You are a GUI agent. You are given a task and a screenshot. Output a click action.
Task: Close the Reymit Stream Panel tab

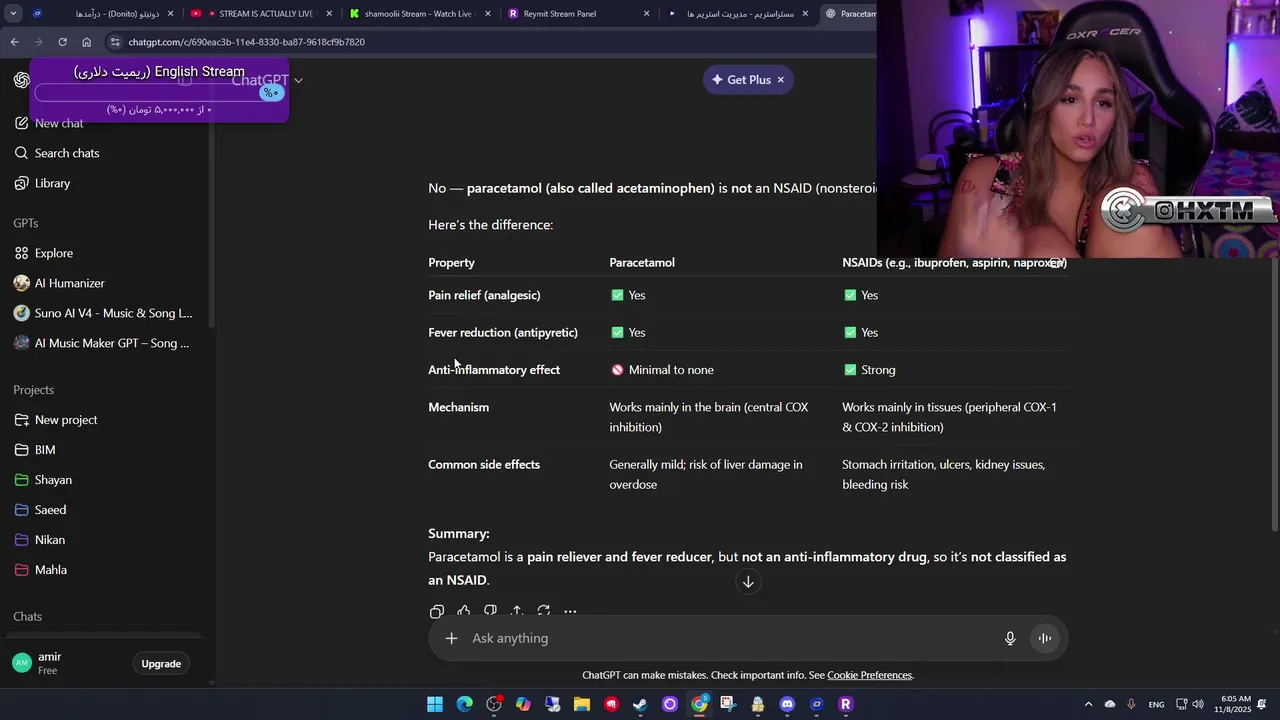coord(646,14)
